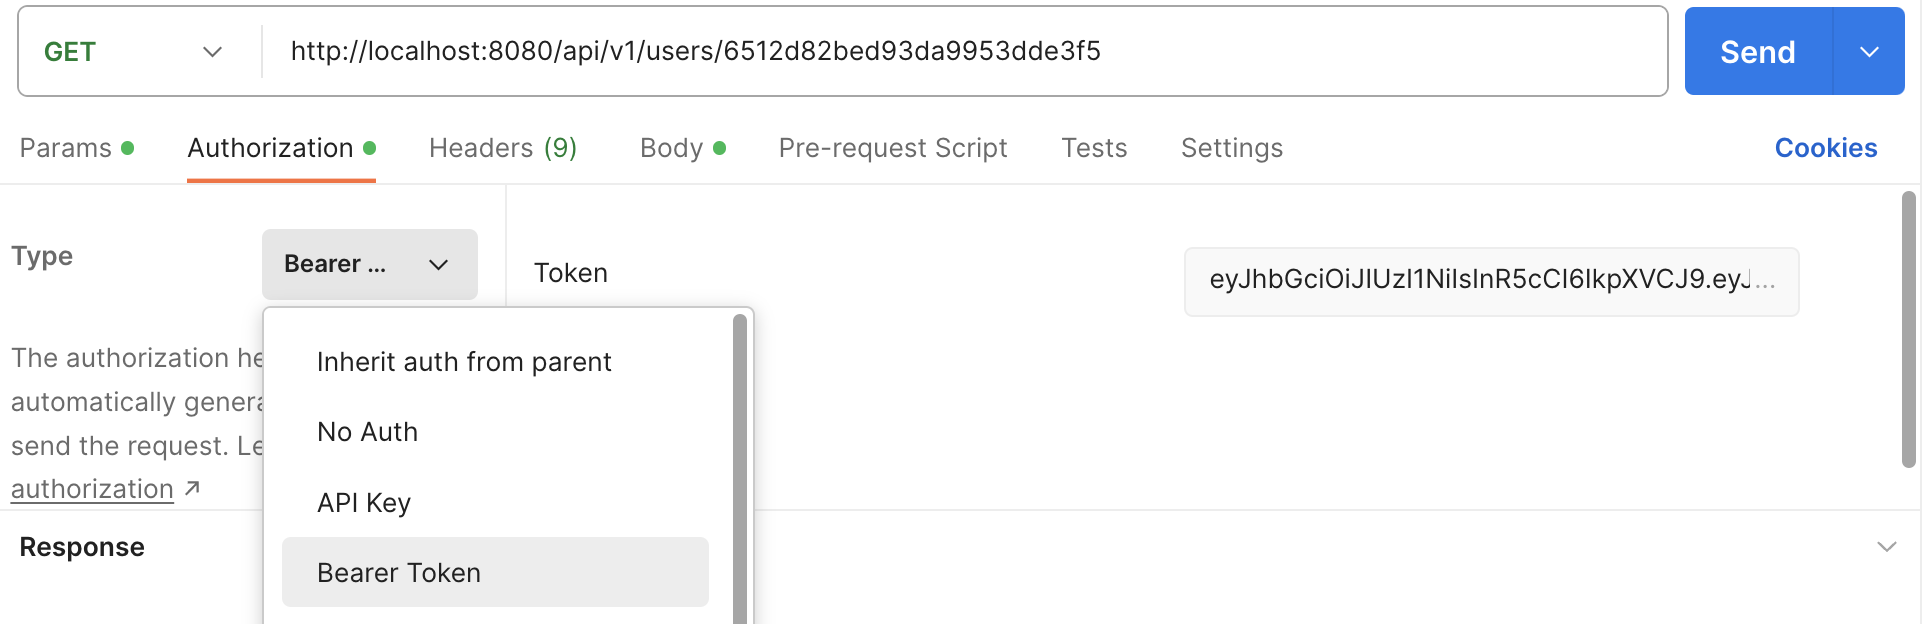The image size is (1928, 624).
Task: Click the Token value input field
Action: (x=1490, y=281)
